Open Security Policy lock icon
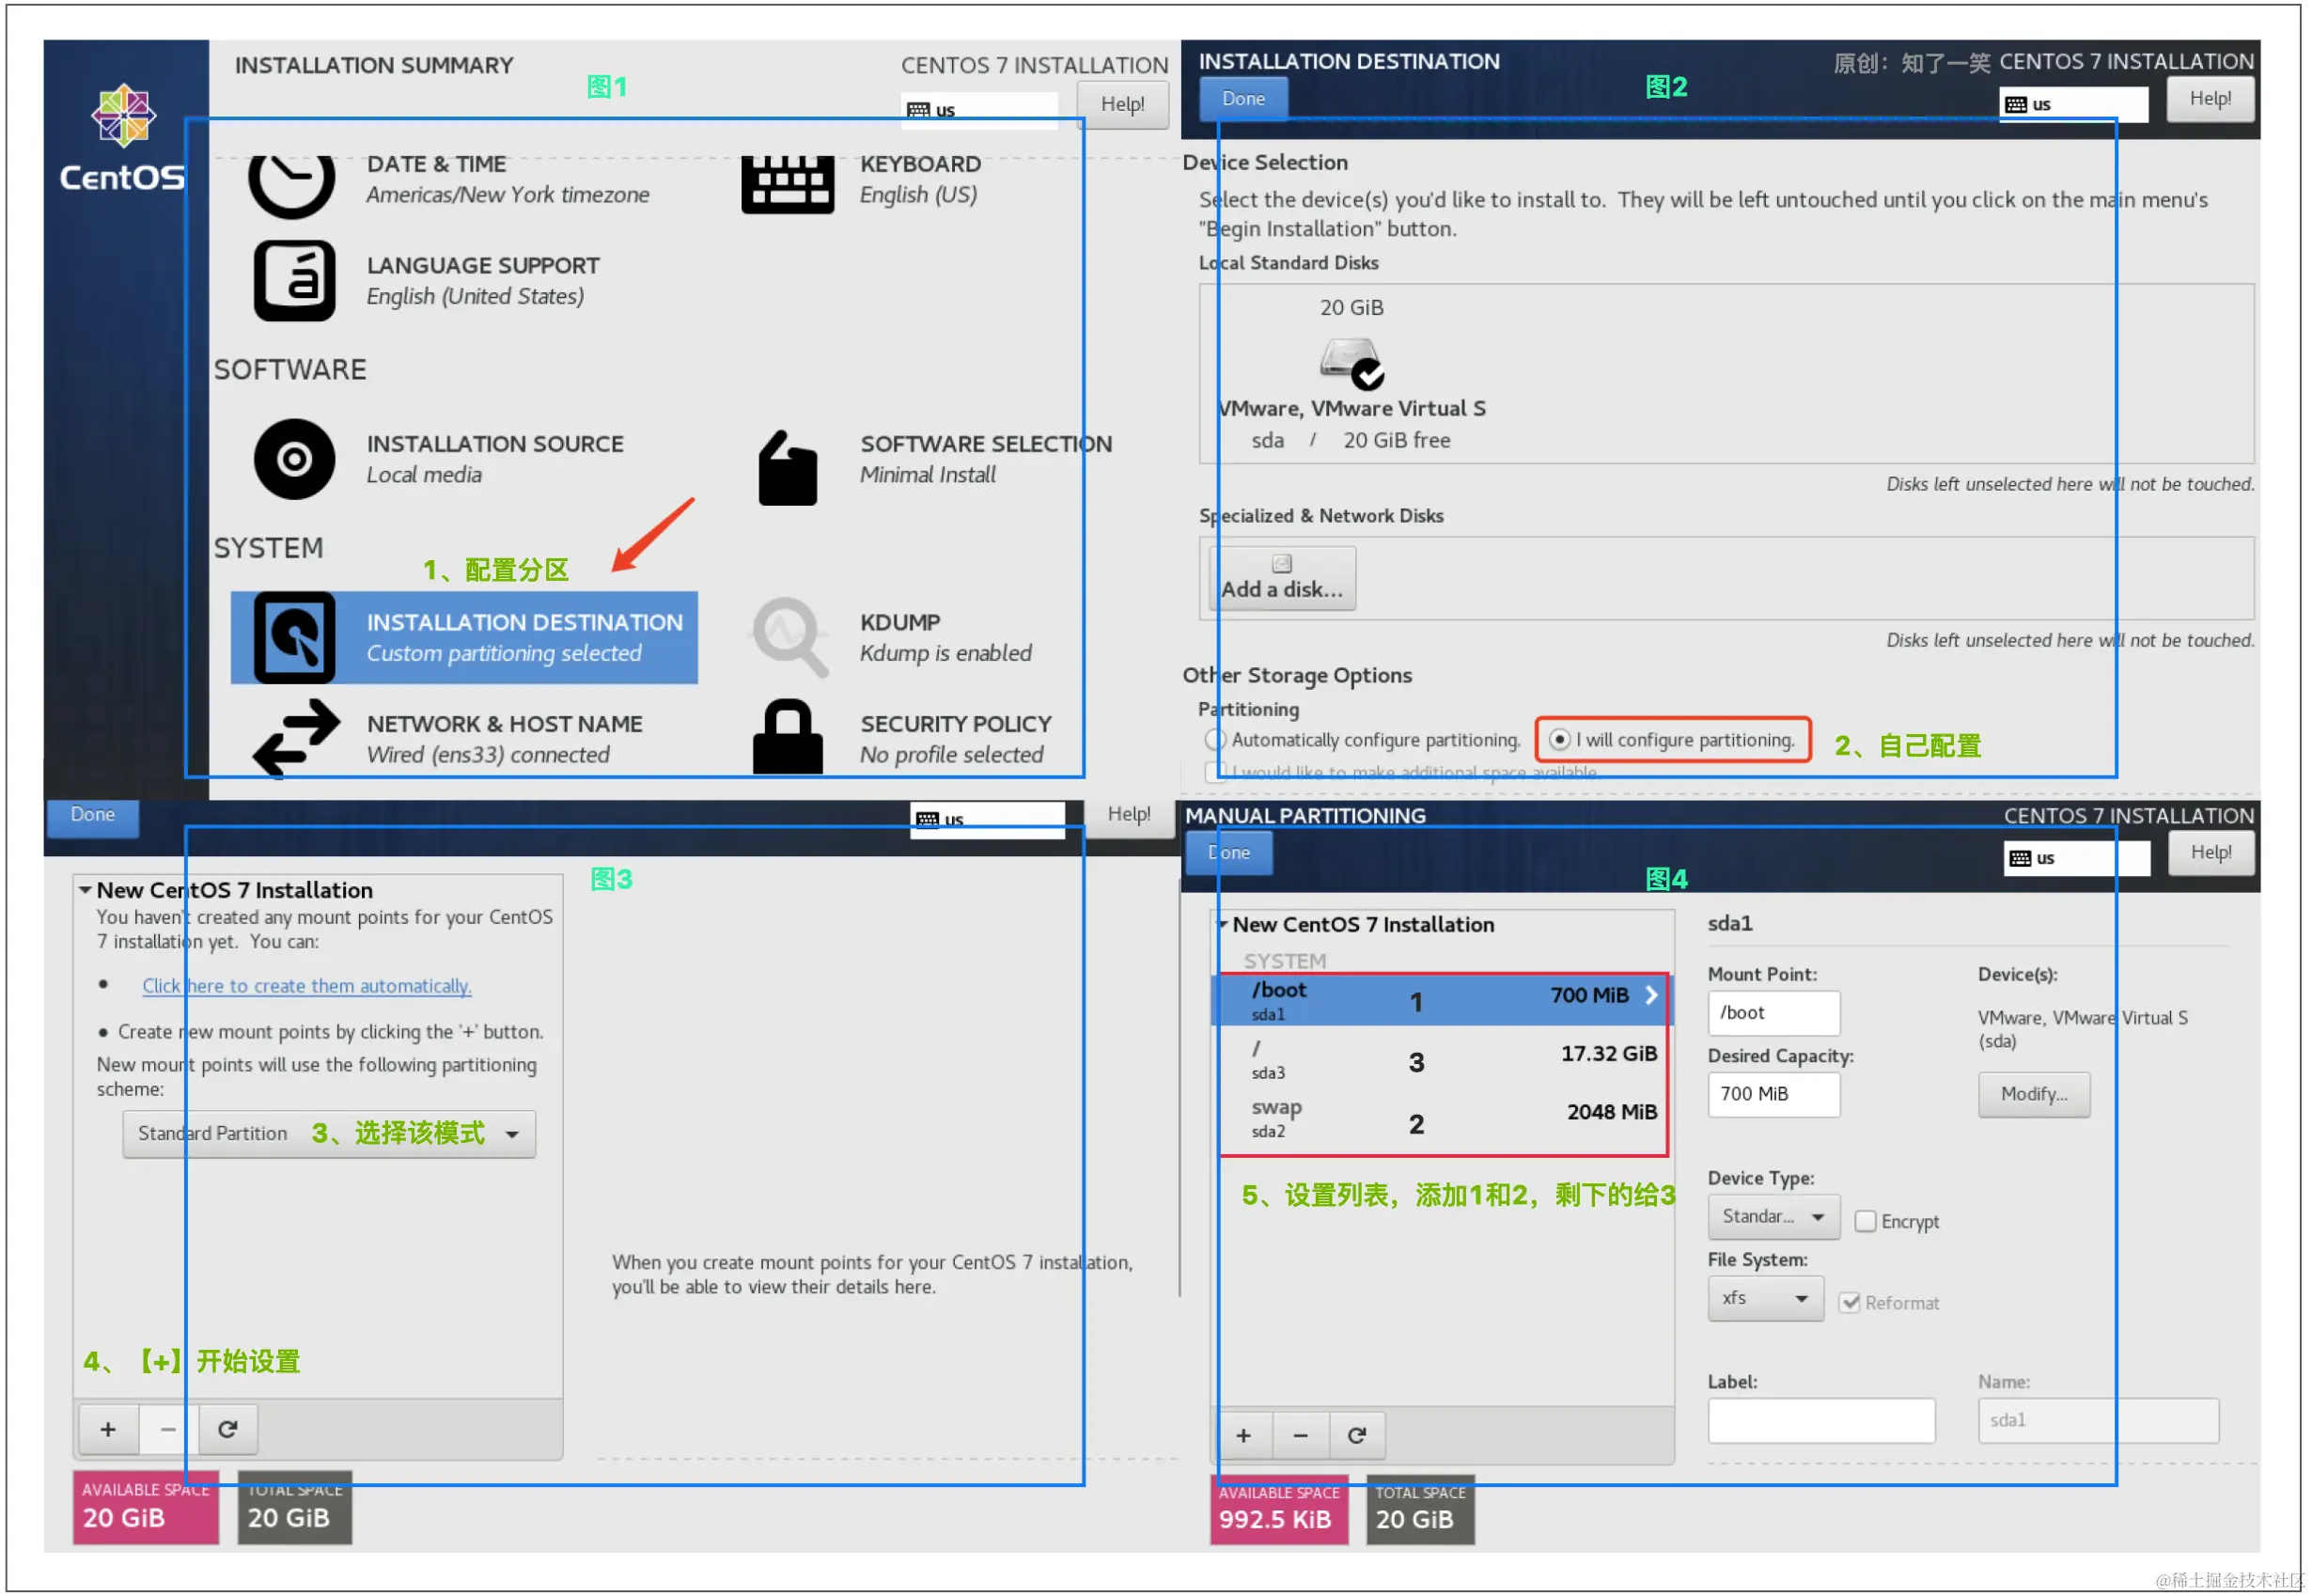 pos(788,738)
